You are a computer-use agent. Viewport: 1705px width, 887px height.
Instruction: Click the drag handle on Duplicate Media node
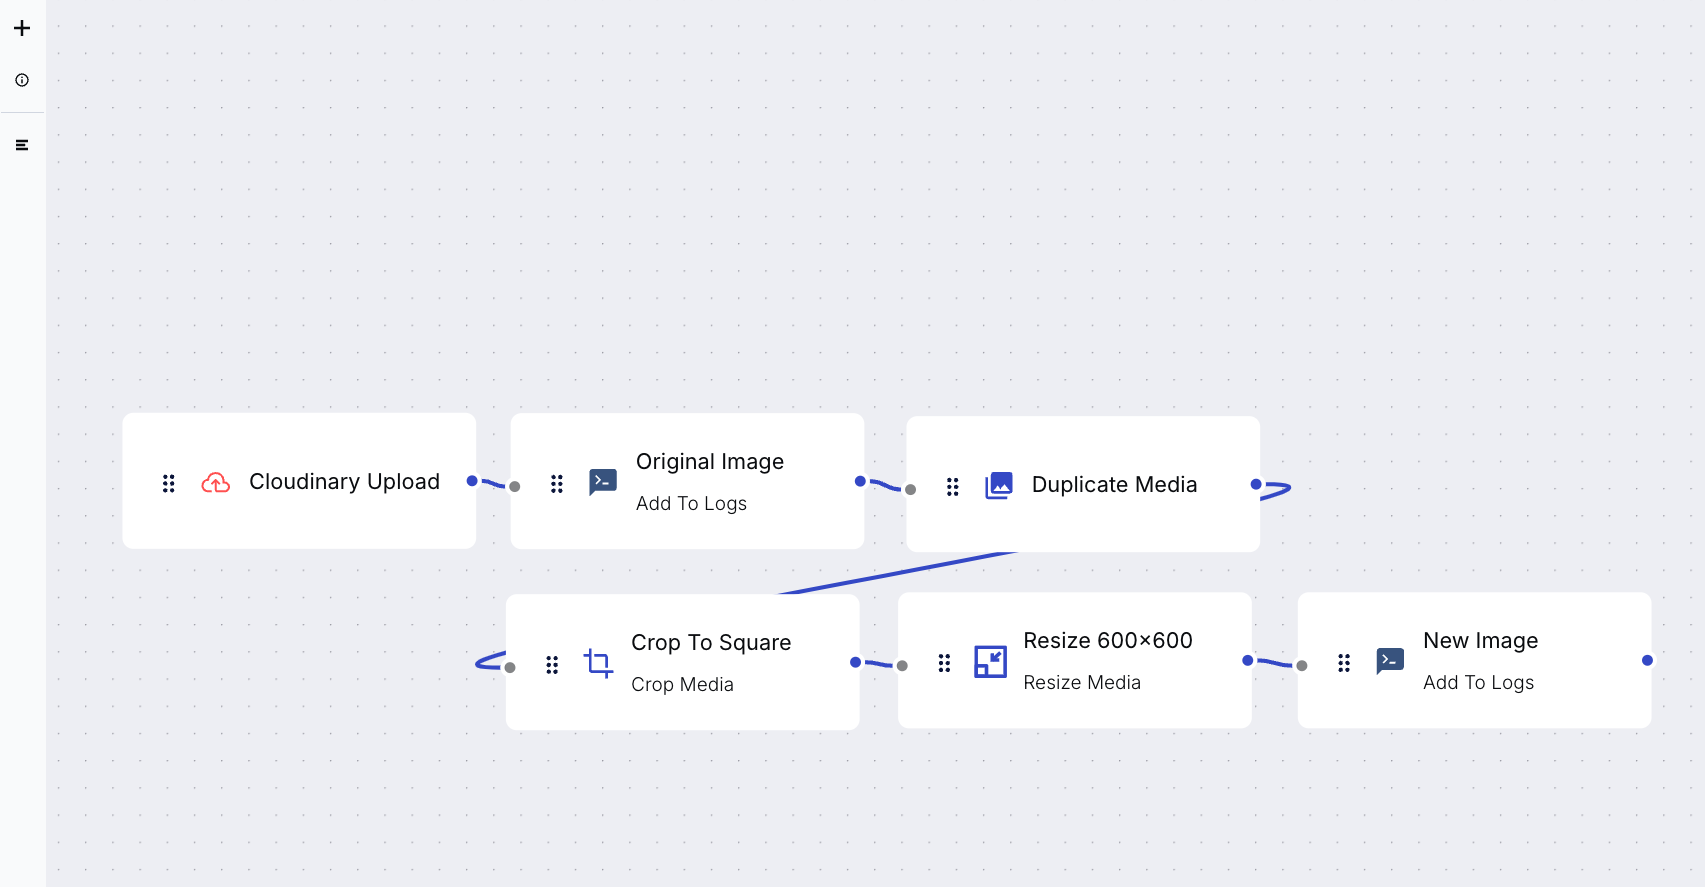coord(952,486)
